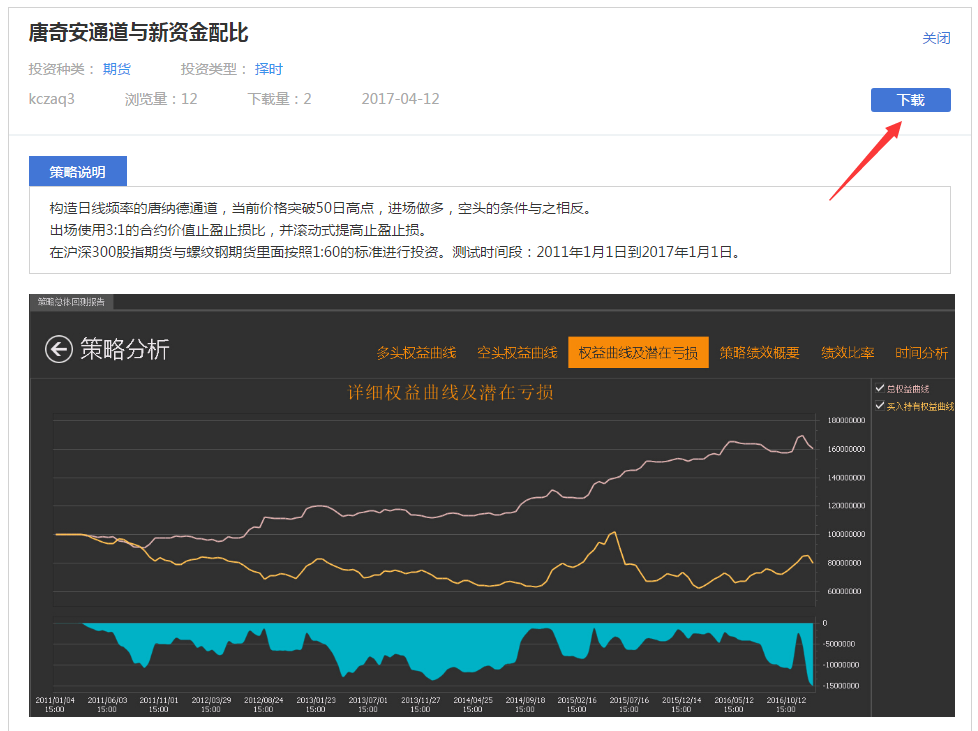This screenshot has height=731, width=978.
Task: Open the 期货 investment category link
Action: coord(117,69)
